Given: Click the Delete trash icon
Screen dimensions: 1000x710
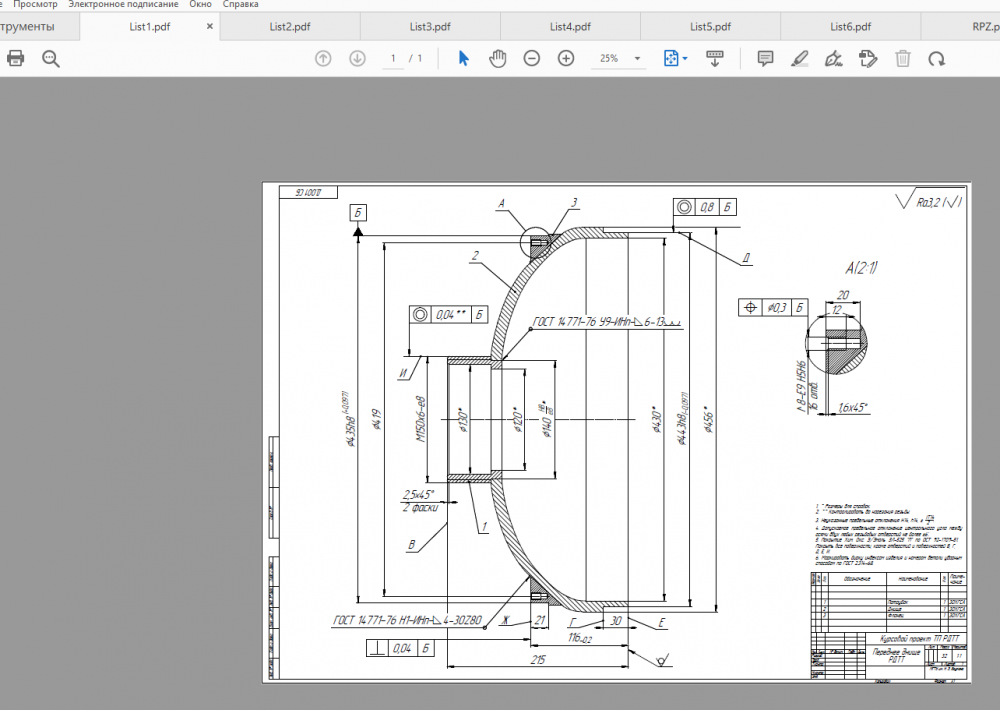Looking at the screenshot, I should (903, 59).
